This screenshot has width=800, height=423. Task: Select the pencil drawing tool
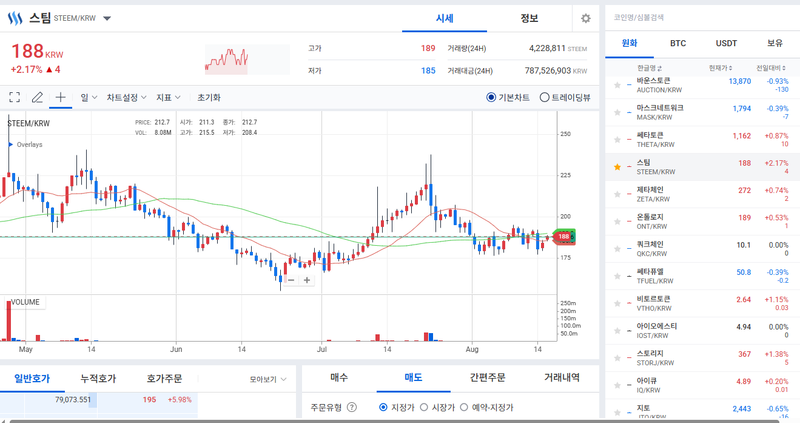pos(37,97)
